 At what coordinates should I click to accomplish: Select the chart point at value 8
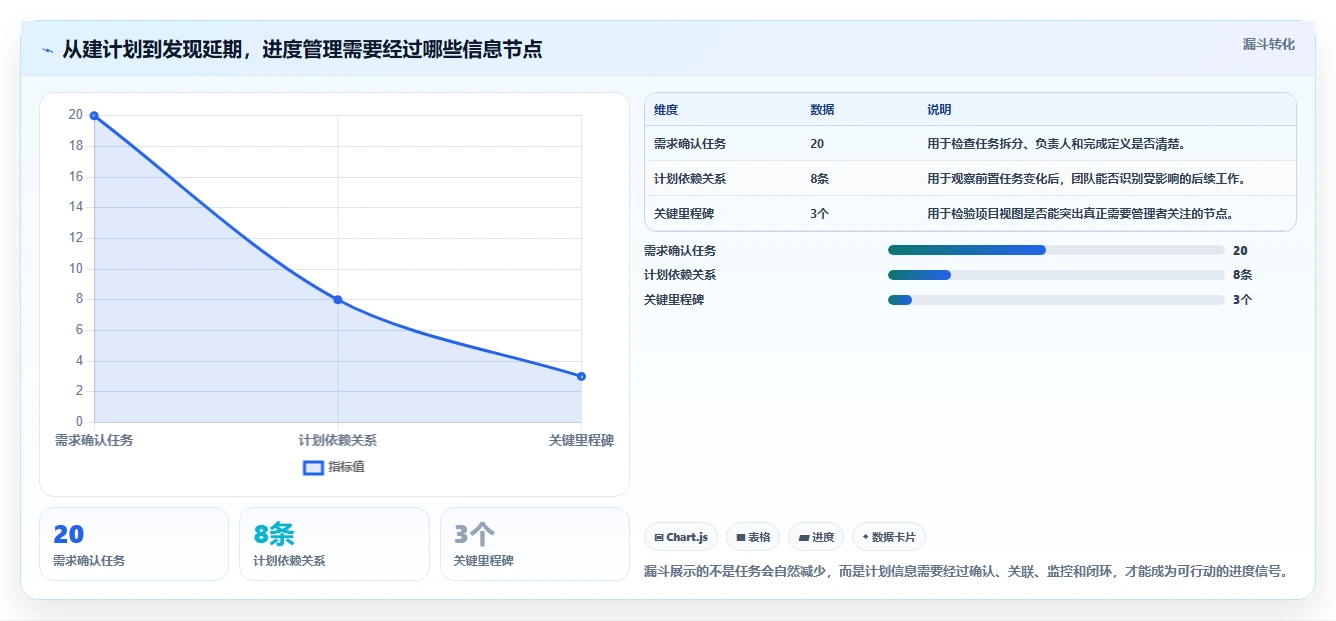point(338,300)
